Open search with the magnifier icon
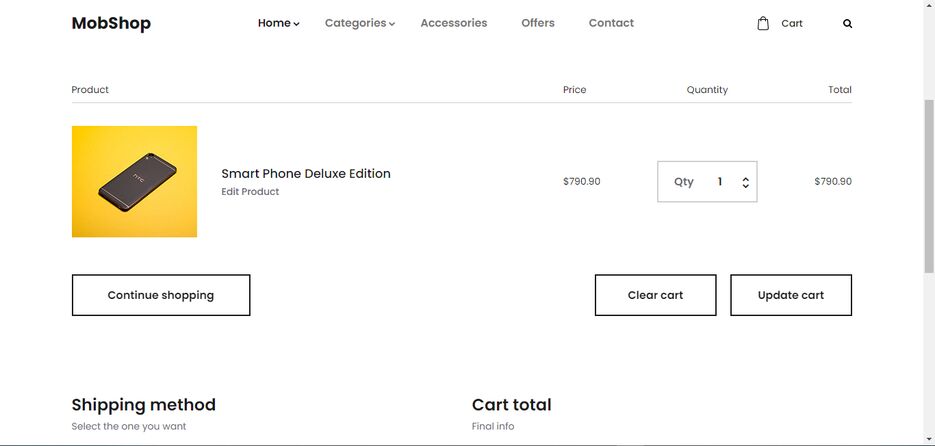The image size is (935, 446). click(847, 24)
